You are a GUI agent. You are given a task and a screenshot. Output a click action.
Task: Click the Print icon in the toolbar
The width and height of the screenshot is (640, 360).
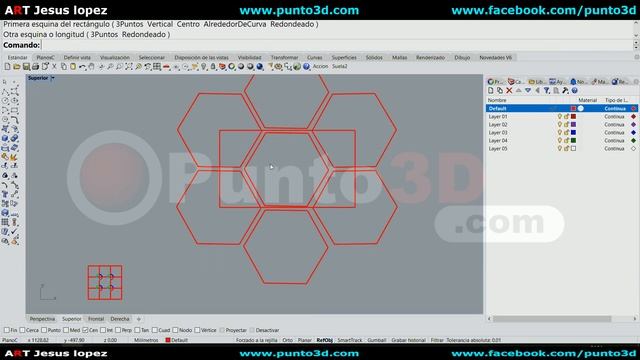point(35,67)
